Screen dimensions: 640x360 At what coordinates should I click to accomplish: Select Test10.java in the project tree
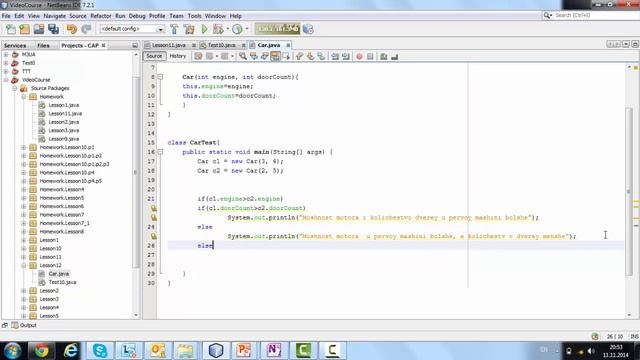(62, 282)
